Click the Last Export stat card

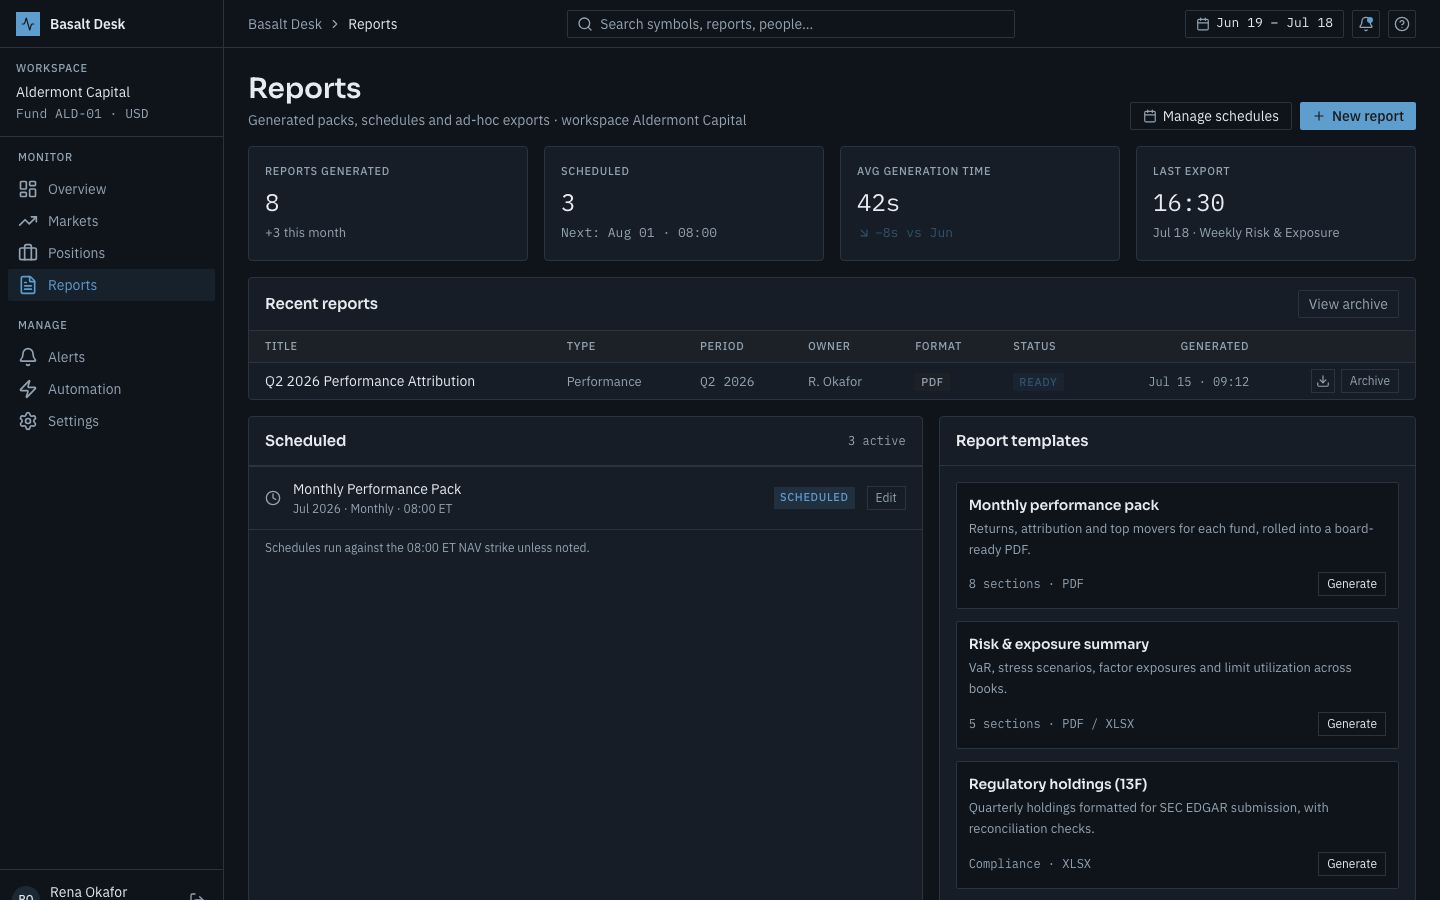[x=1276, y=204]
